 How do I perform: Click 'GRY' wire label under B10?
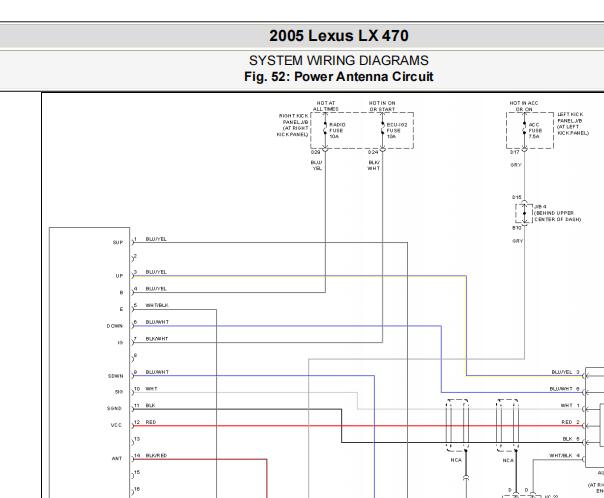[x=518, y=241]
